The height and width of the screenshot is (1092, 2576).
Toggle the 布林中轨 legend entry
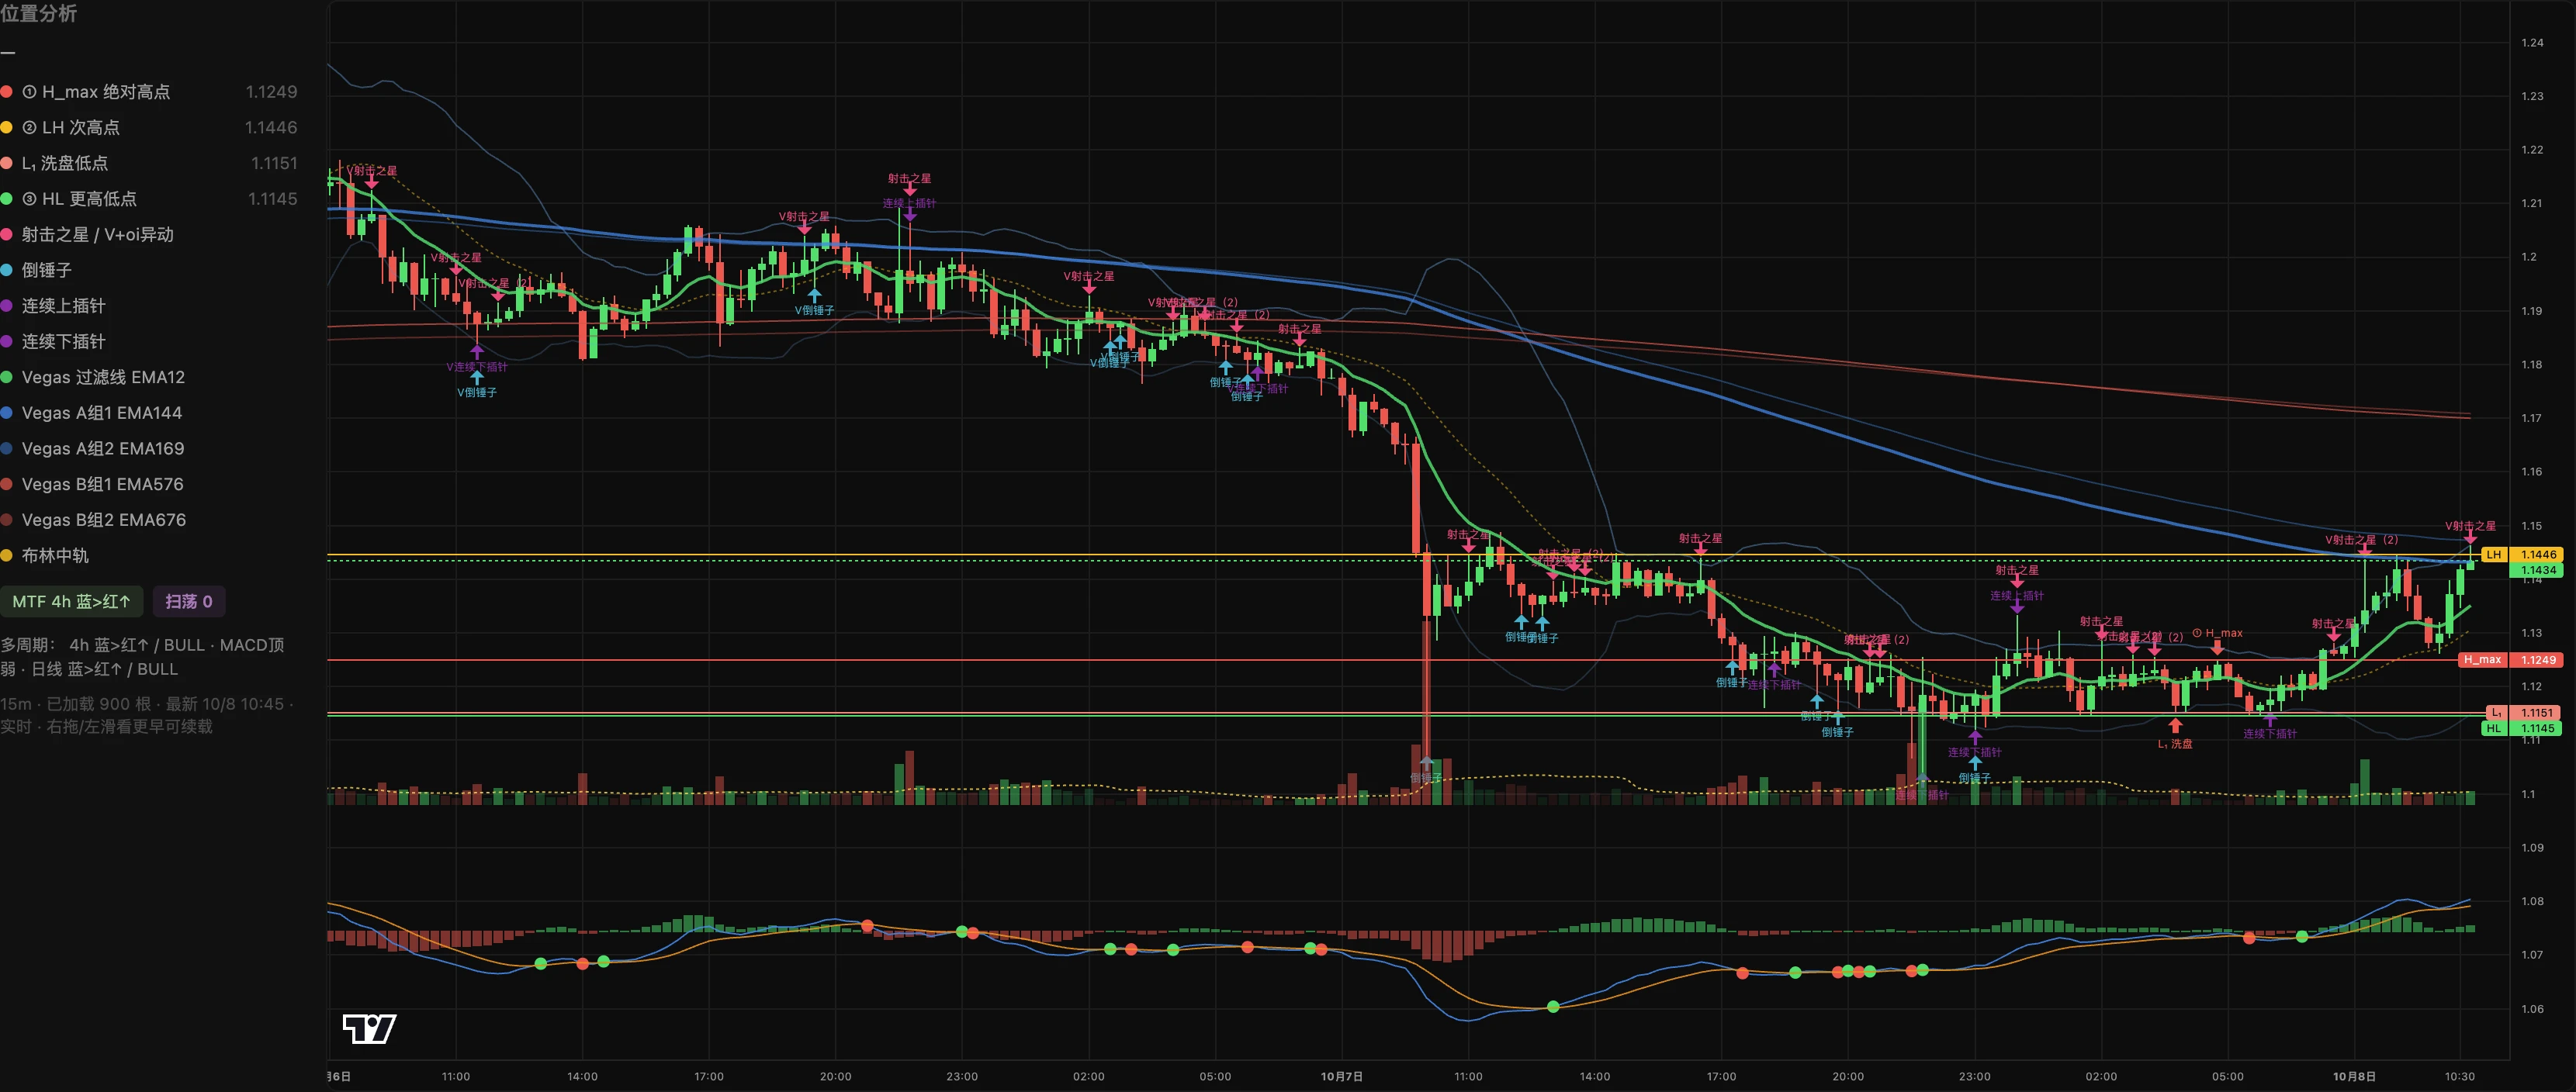(45, 555)
